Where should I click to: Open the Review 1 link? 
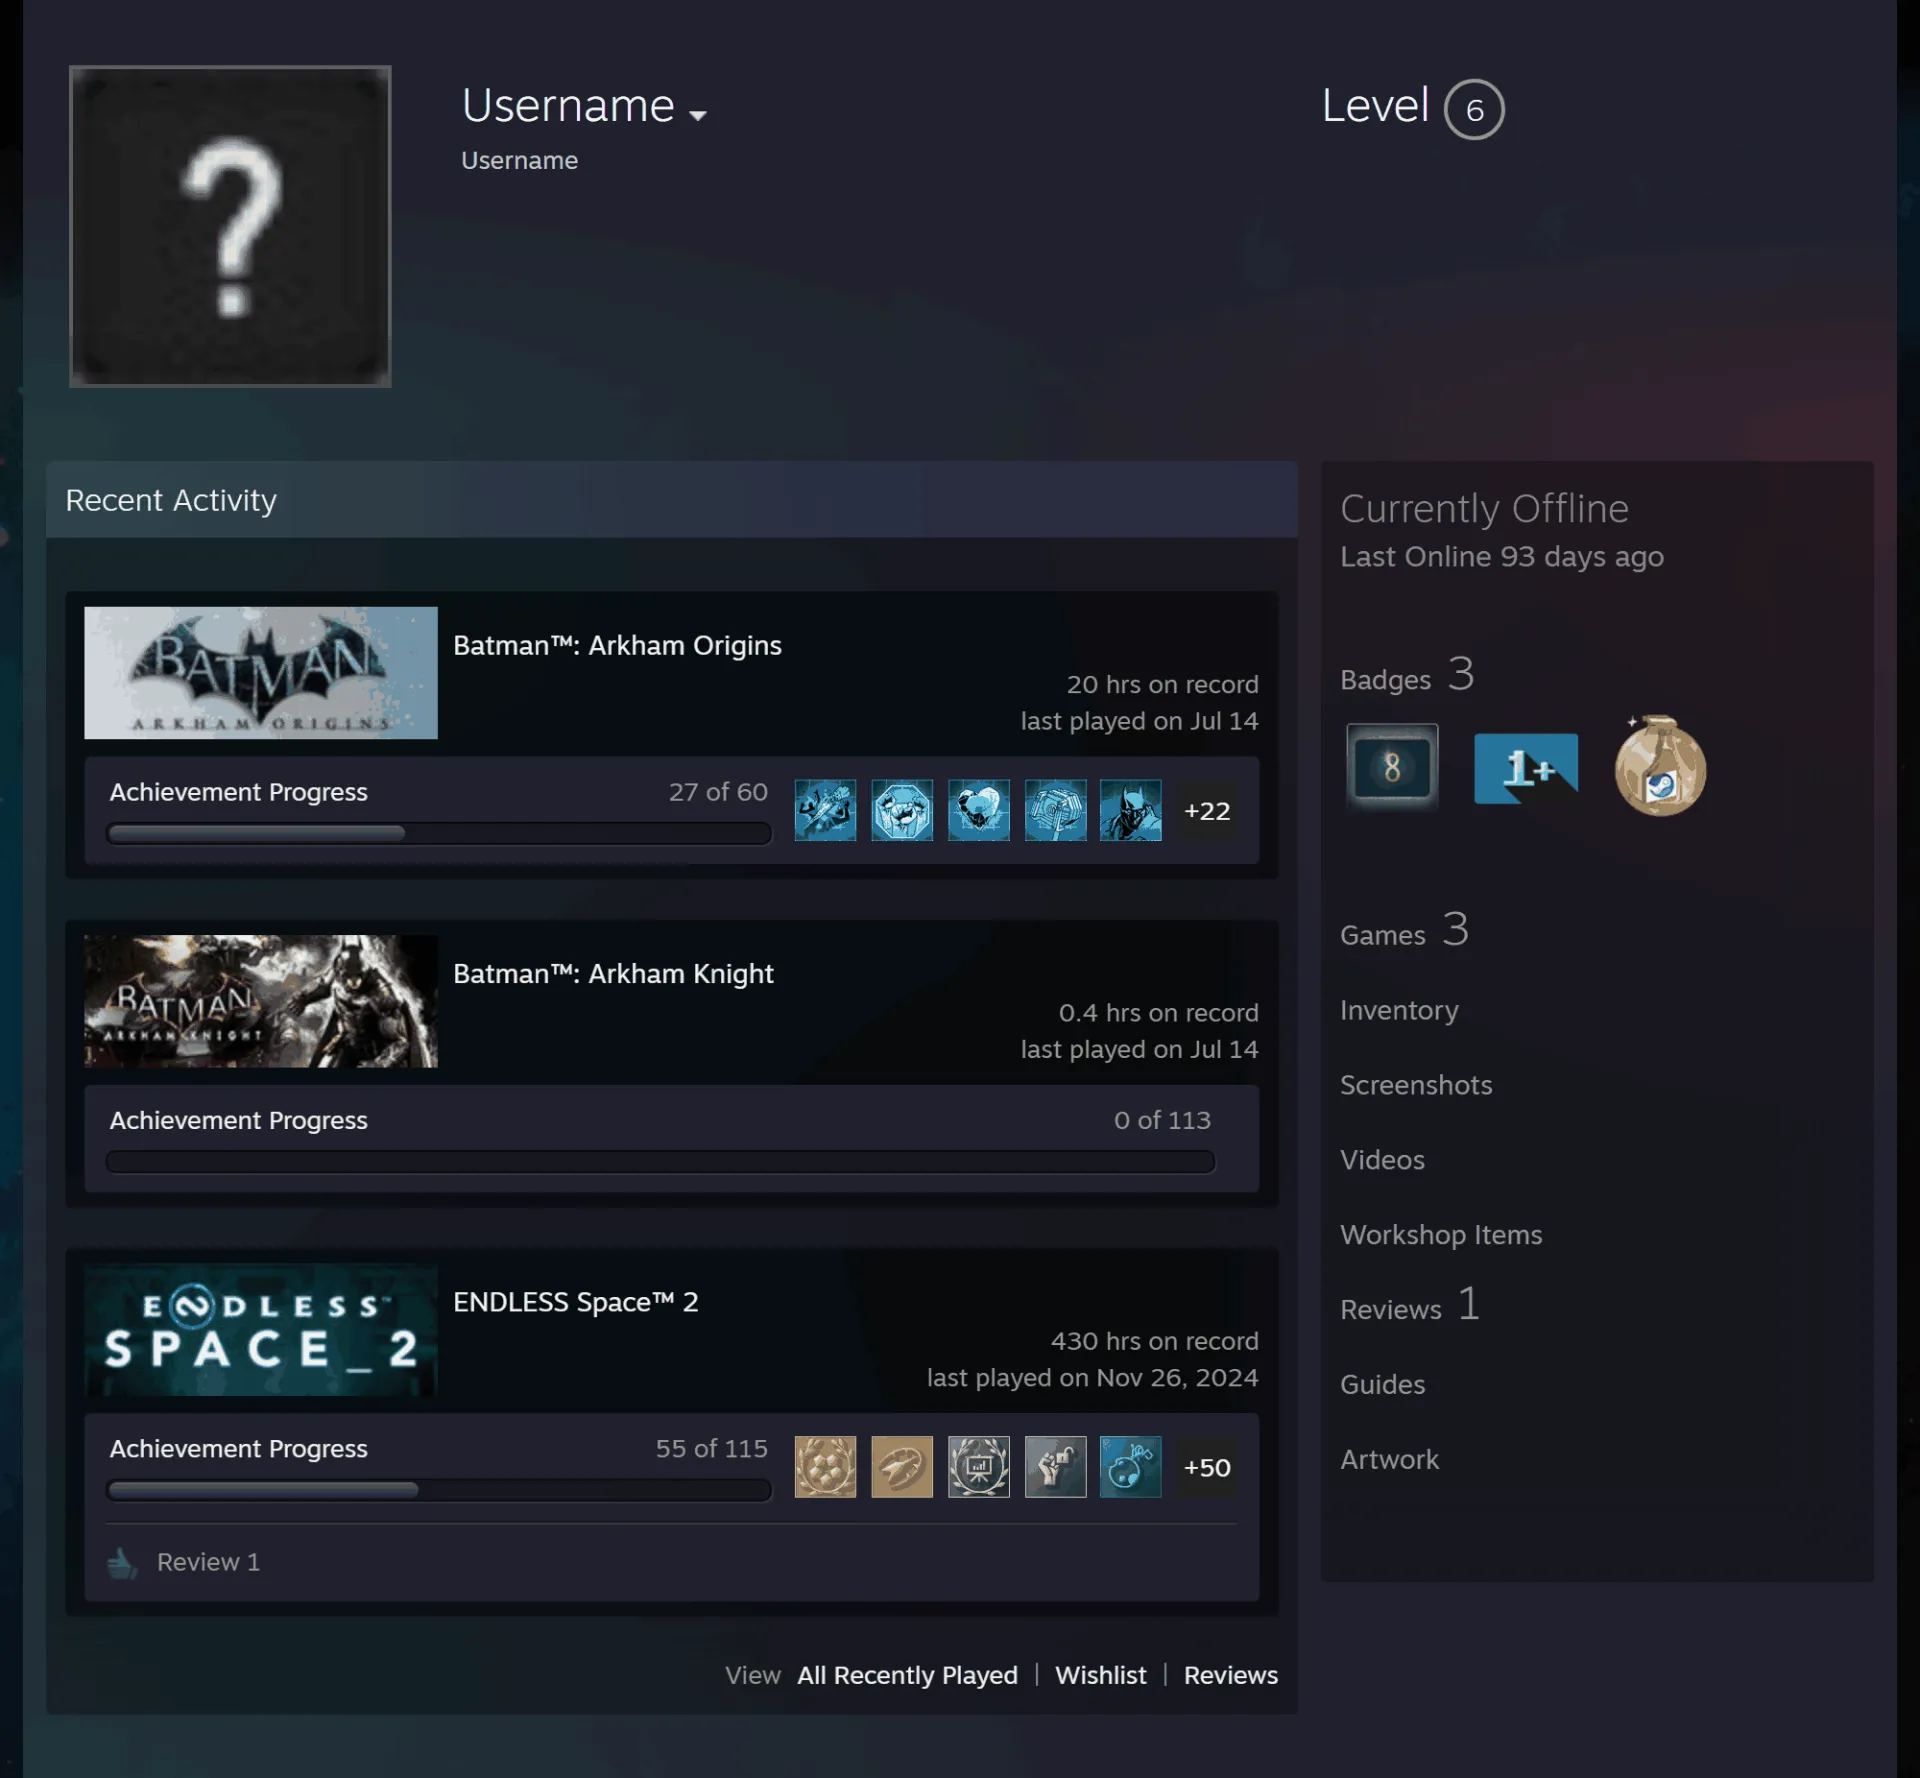click(208, 1562)
